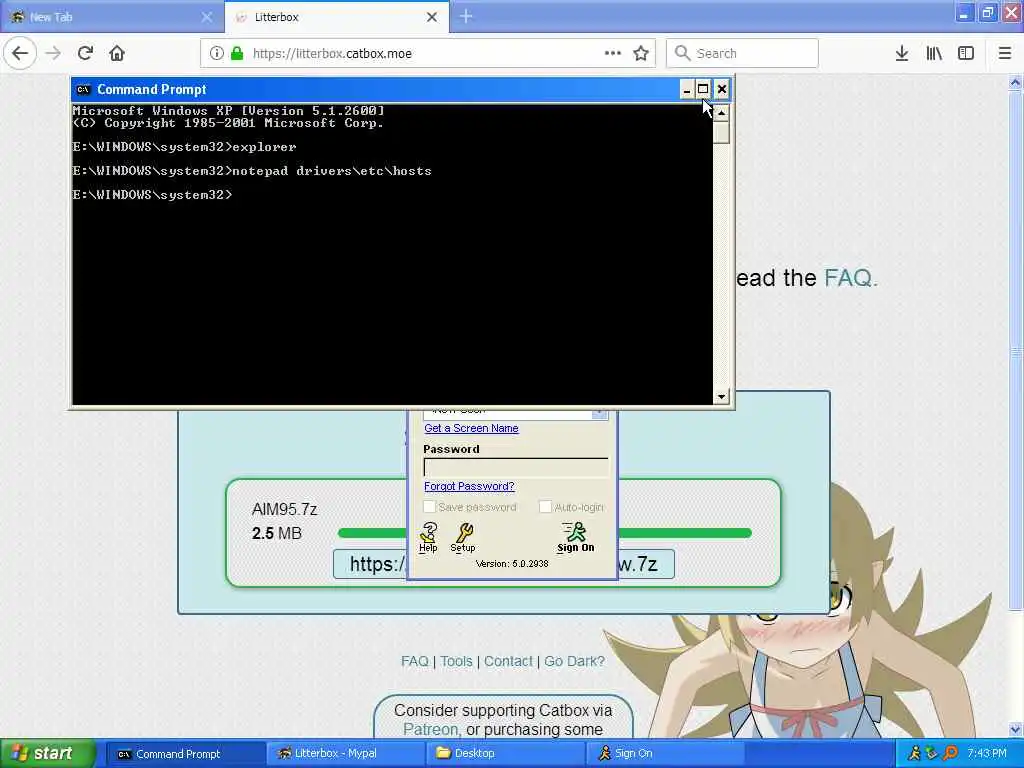Open Desktop folder taskbar button
This screenshot has height=768, width=1024.
tap(505, 754)
